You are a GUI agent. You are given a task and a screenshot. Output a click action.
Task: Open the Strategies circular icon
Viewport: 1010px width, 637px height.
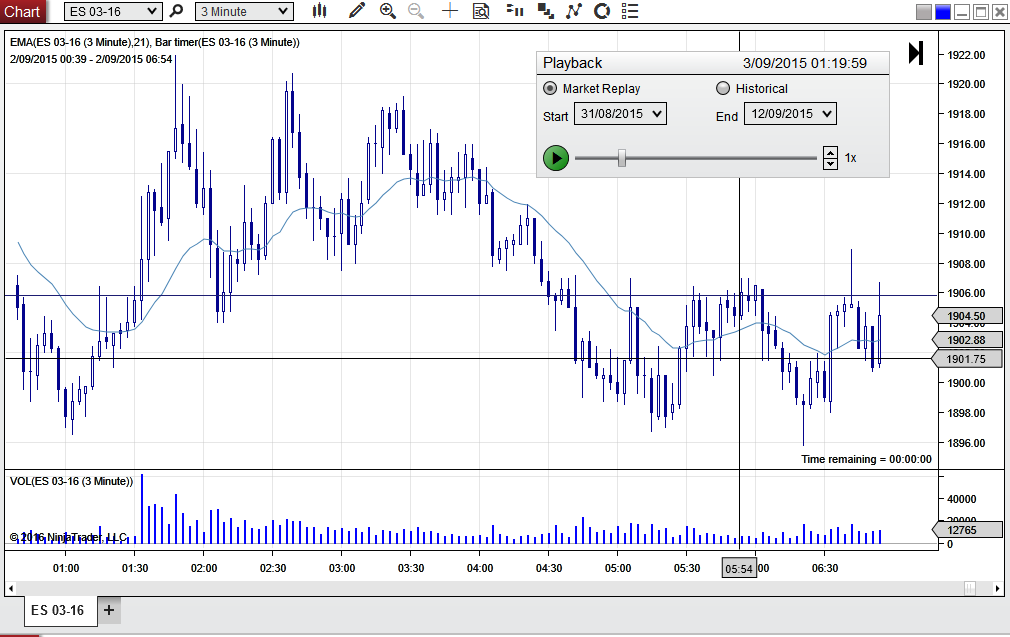point(602,11)
